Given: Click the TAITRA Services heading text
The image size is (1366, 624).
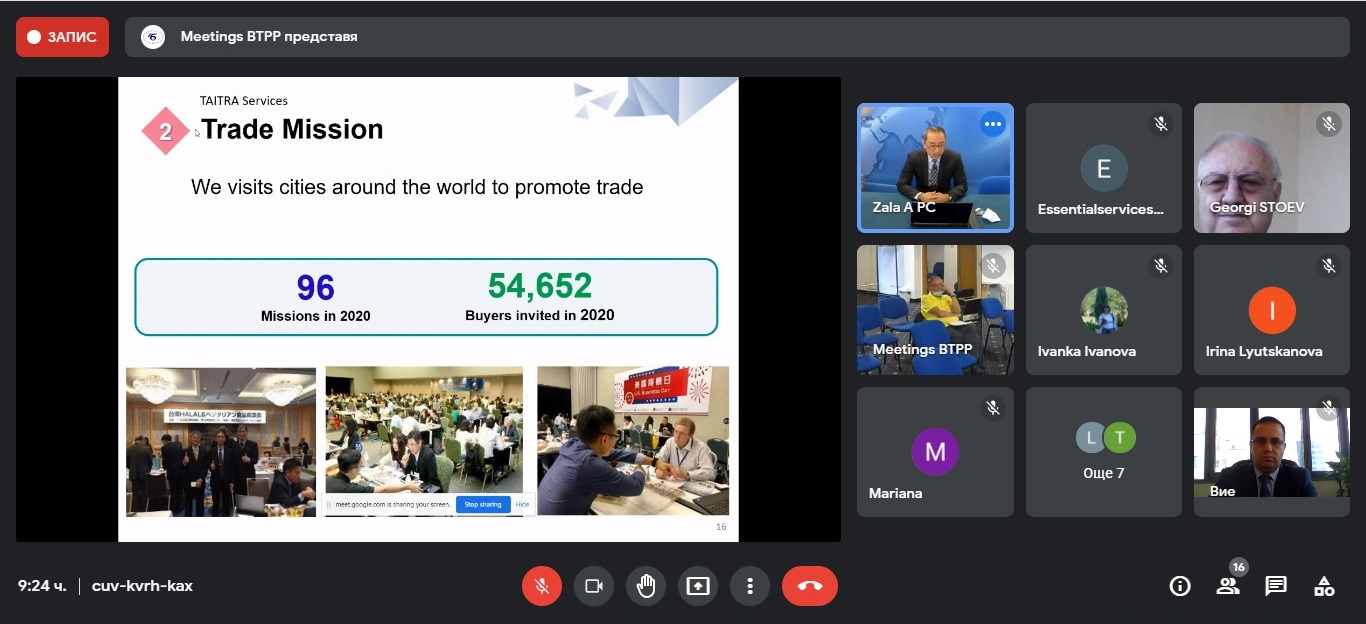Looking at the screenshot, I should [x=244, y=100].
